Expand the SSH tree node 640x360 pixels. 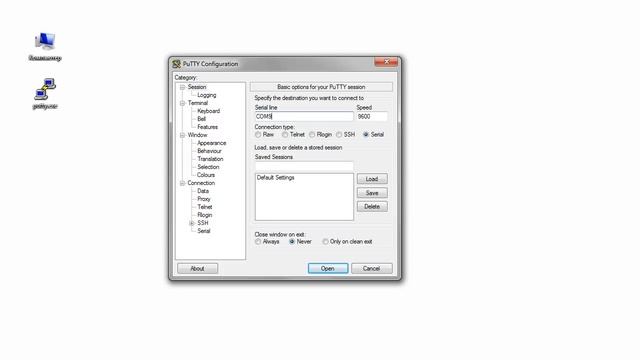192,223
